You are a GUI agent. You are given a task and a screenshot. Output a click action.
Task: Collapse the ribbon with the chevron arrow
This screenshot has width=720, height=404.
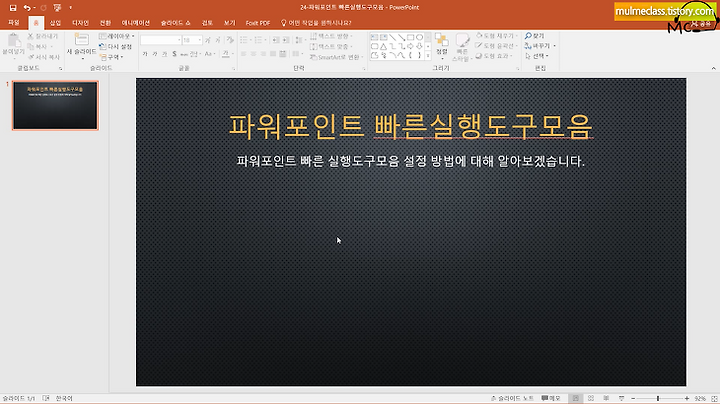(714, 68)
